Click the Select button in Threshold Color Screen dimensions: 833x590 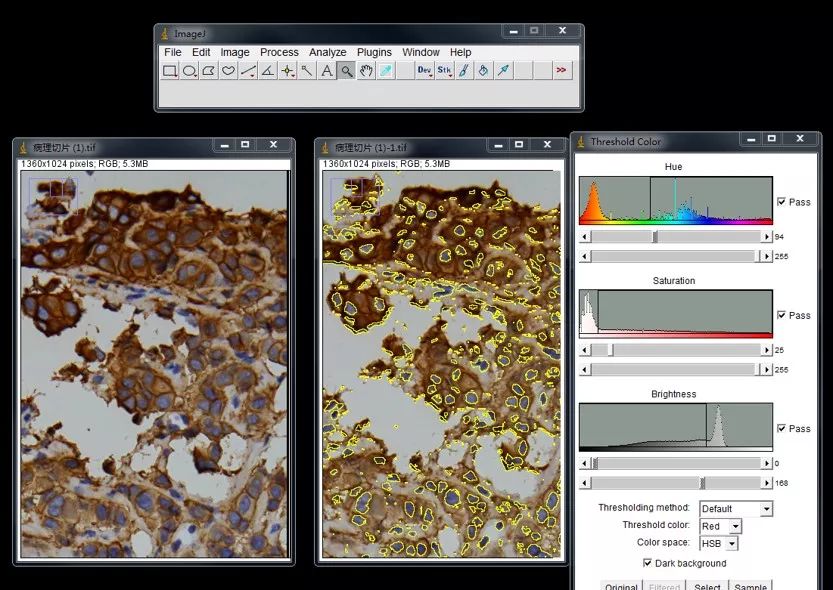pos(707,587)
